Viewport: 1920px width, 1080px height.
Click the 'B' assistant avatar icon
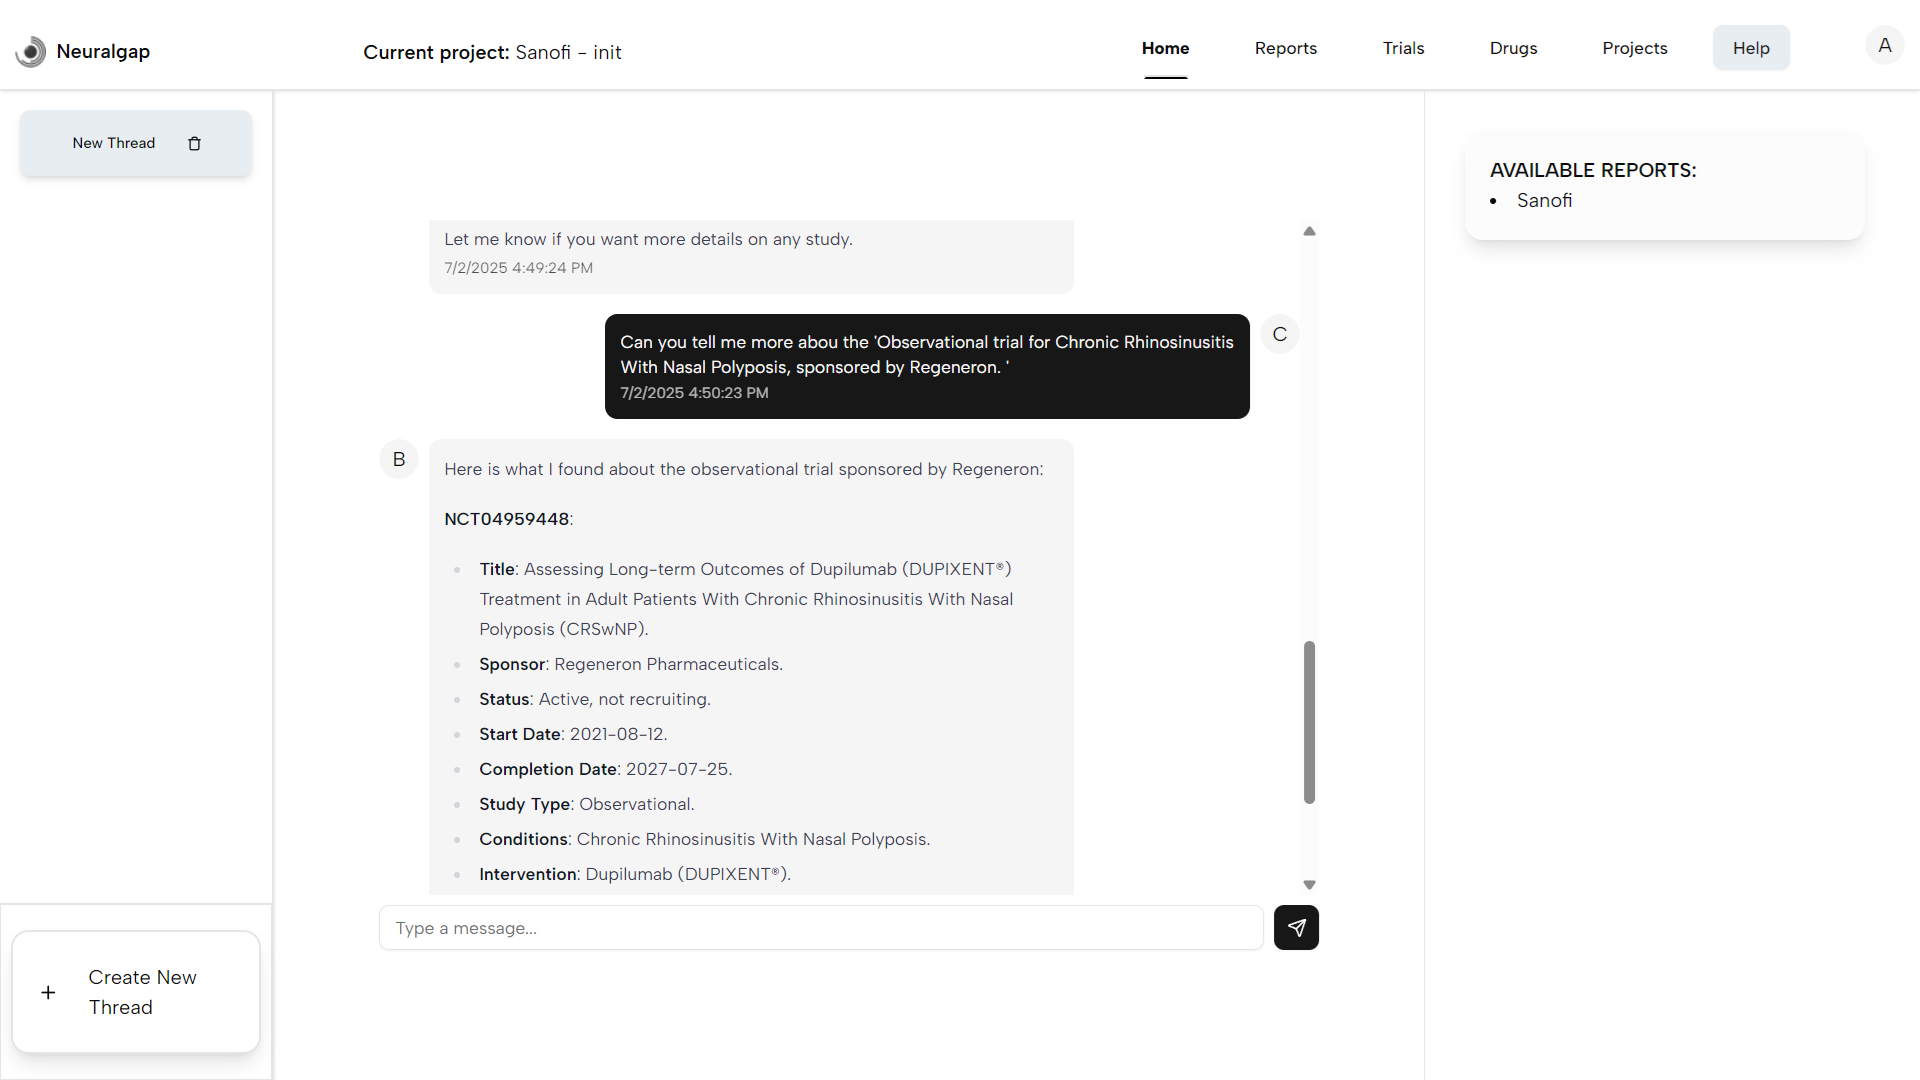point(399,460)
